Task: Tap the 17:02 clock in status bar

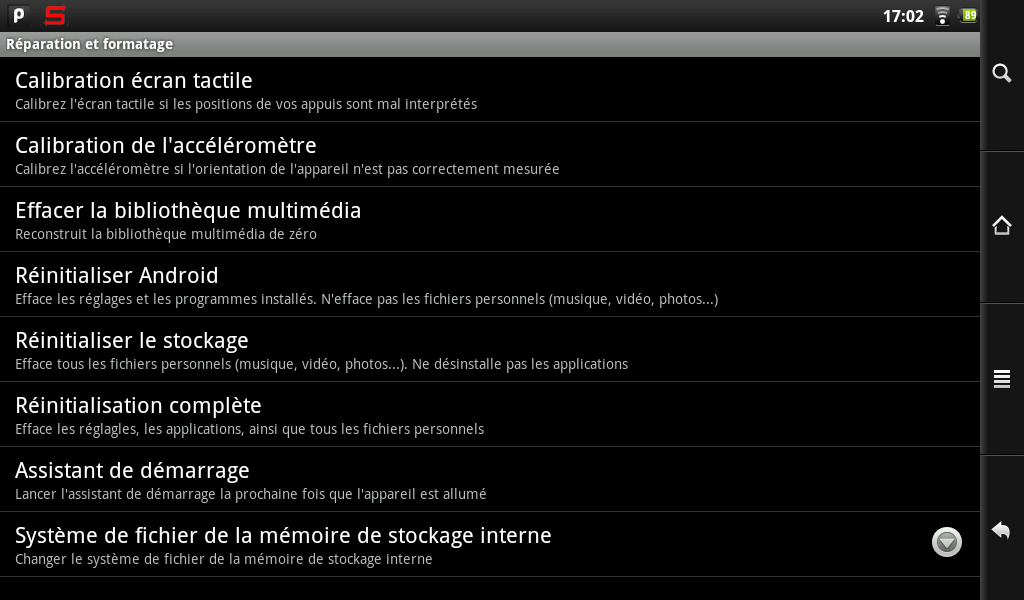Action: coord(903,16)
